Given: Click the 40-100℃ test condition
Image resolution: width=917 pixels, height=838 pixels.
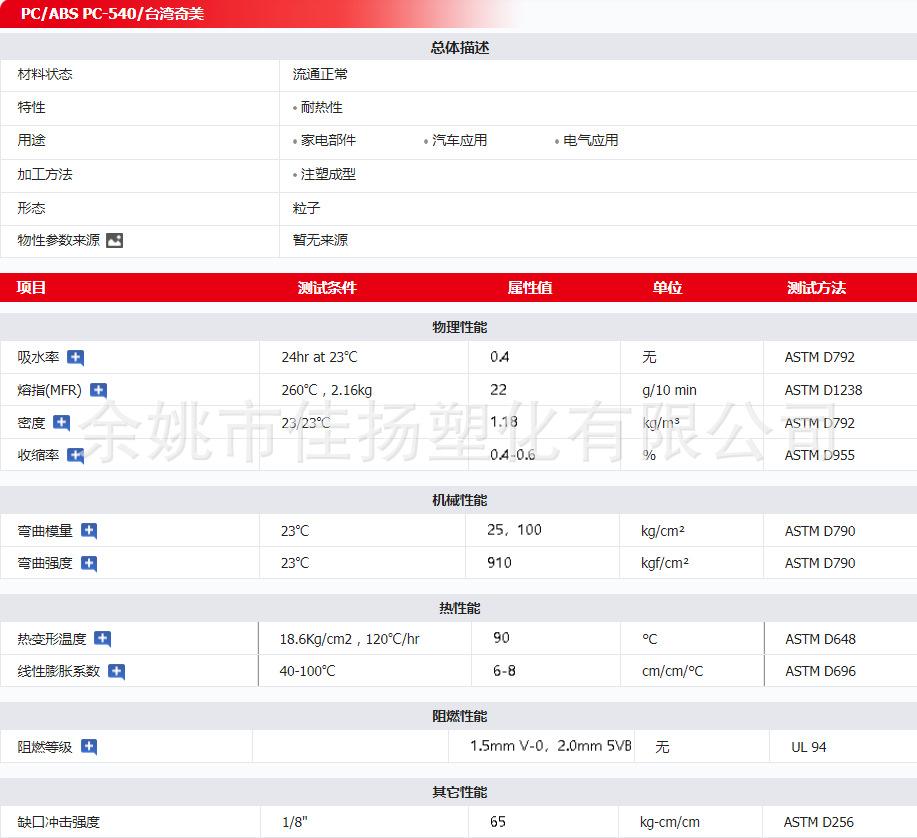Looking at the screenshot, I should (308, 671).
